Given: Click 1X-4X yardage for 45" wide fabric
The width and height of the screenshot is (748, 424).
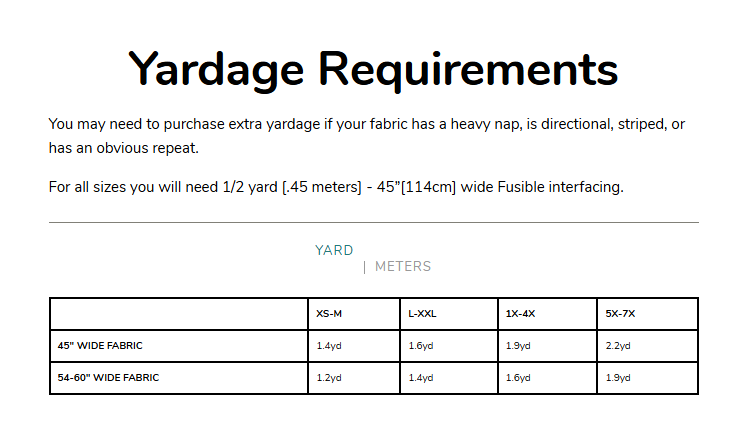Looking at the screenshot, I should coord(518,346).
